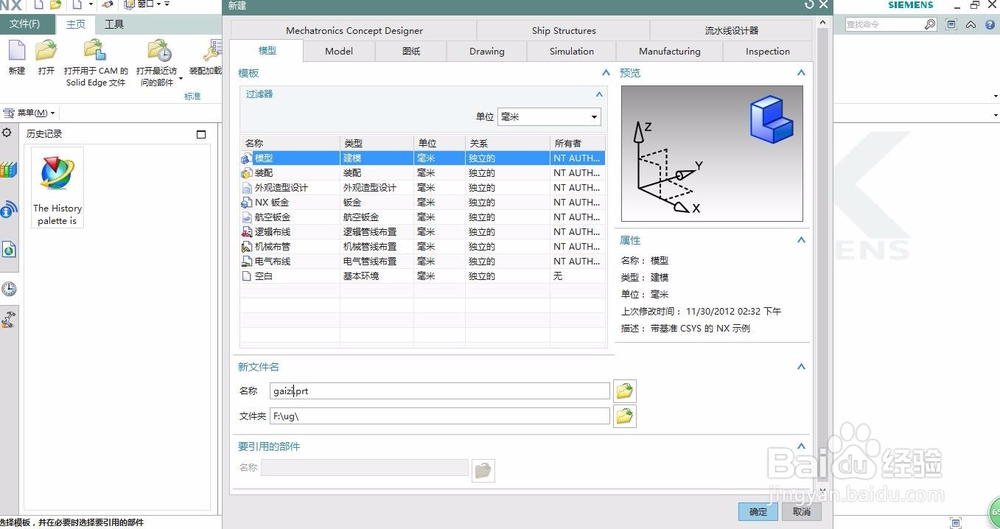The height and width of the screenshot is (529, 1000).
Task: Open the web browser globe icon in sidebar
Action: 8,250
